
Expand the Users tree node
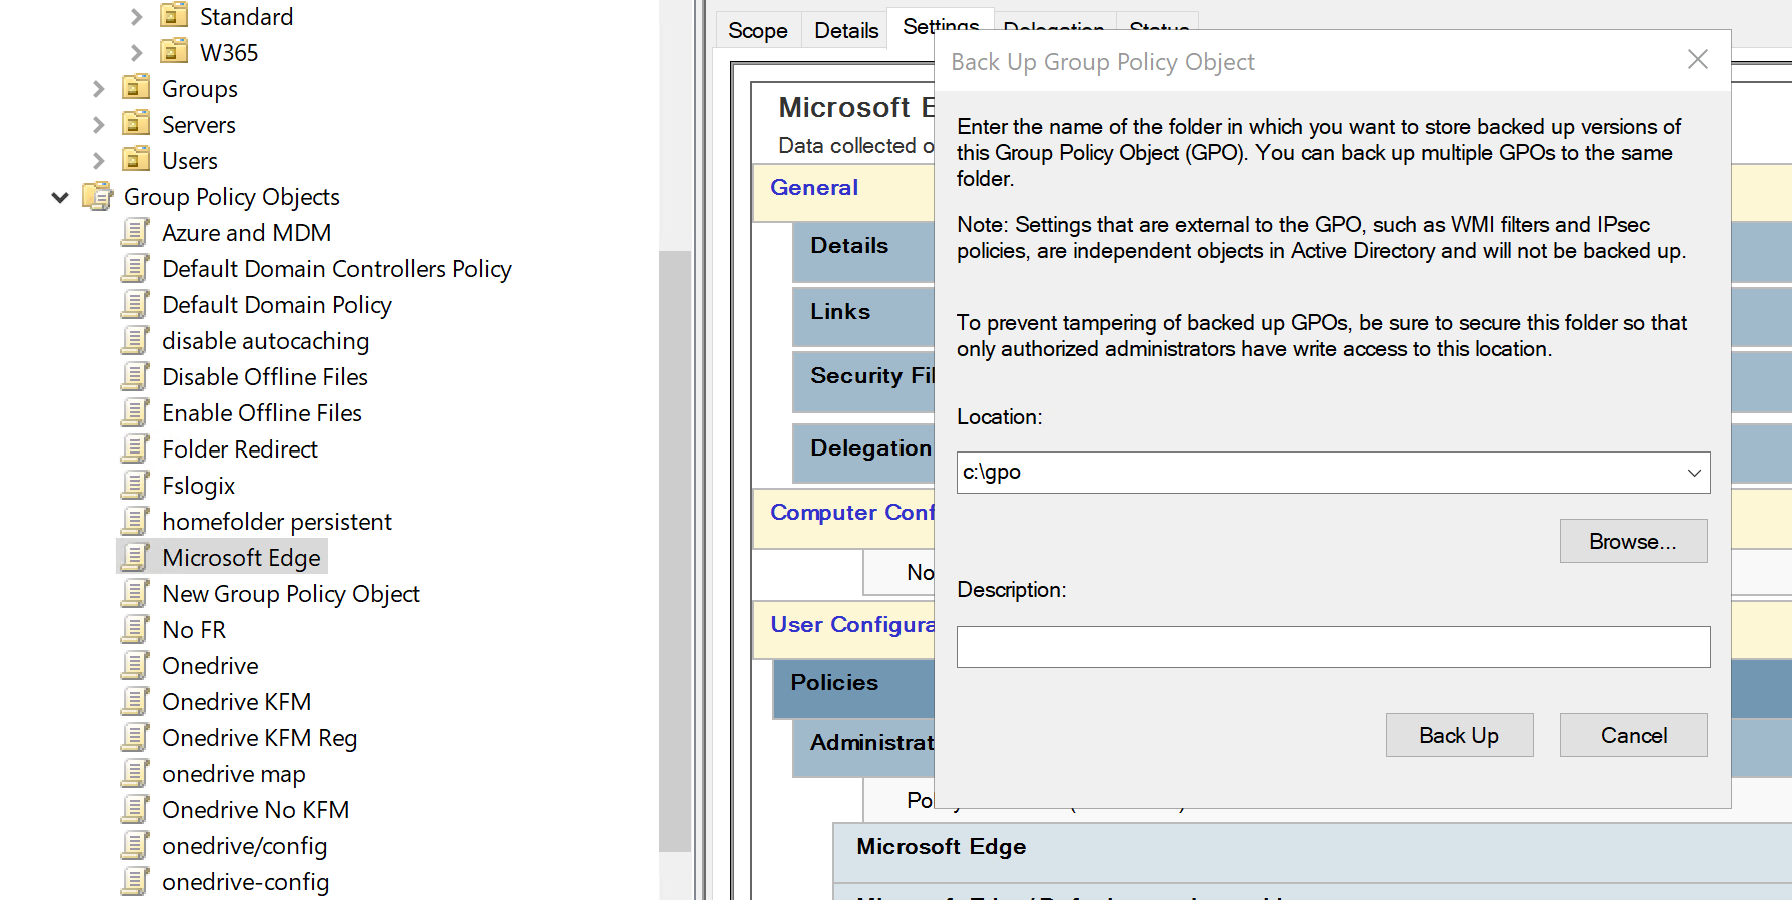tap(97, 160)
